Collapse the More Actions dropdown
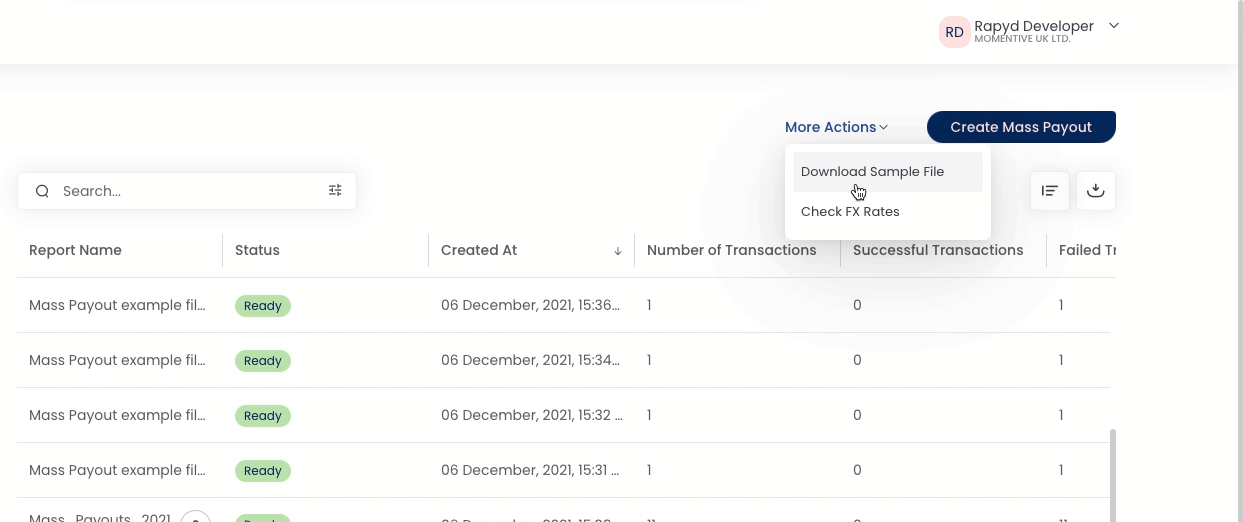Screen dimensions: 1244x522 (836, 127)
